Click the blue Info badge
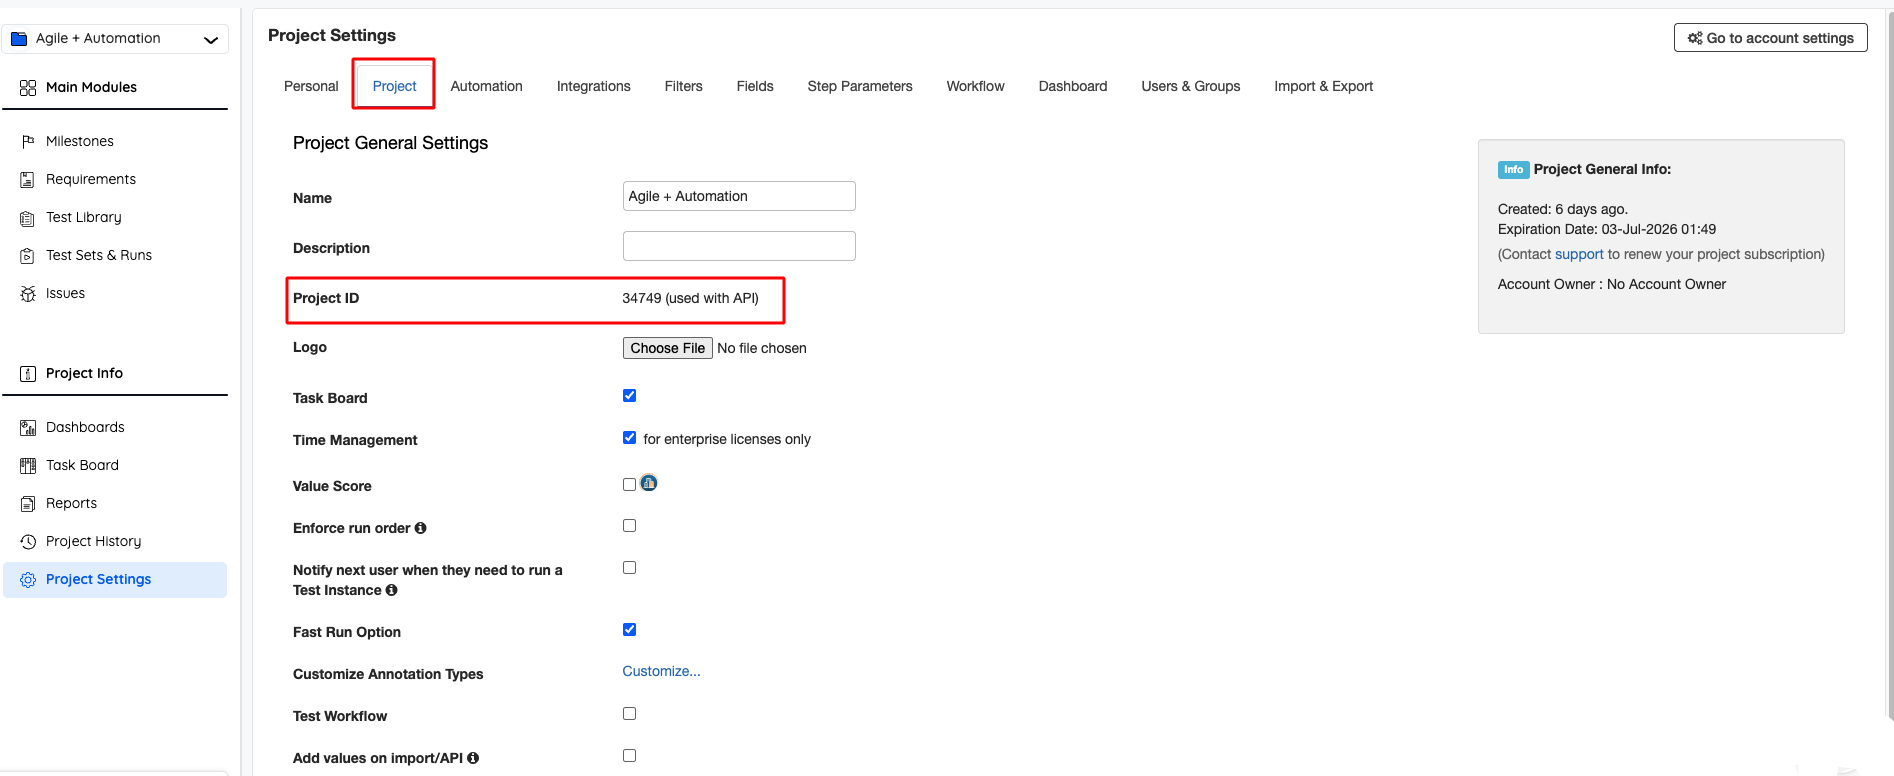1894x776 pixels. (1513, 170)
